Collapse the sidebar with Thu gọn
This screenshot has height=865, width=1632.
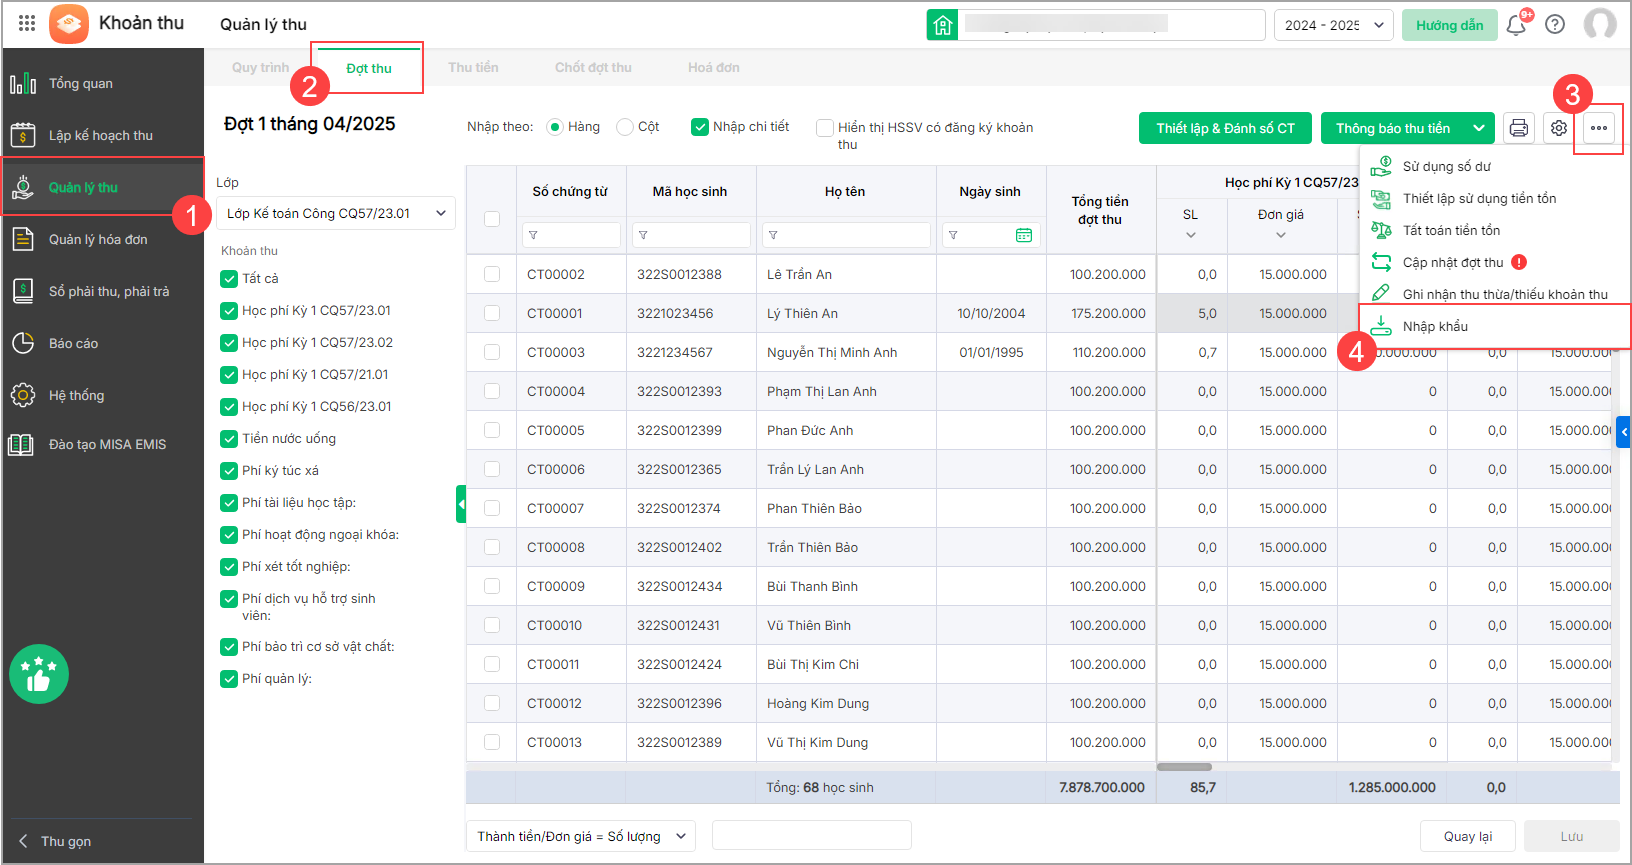(x=56, y=841)
